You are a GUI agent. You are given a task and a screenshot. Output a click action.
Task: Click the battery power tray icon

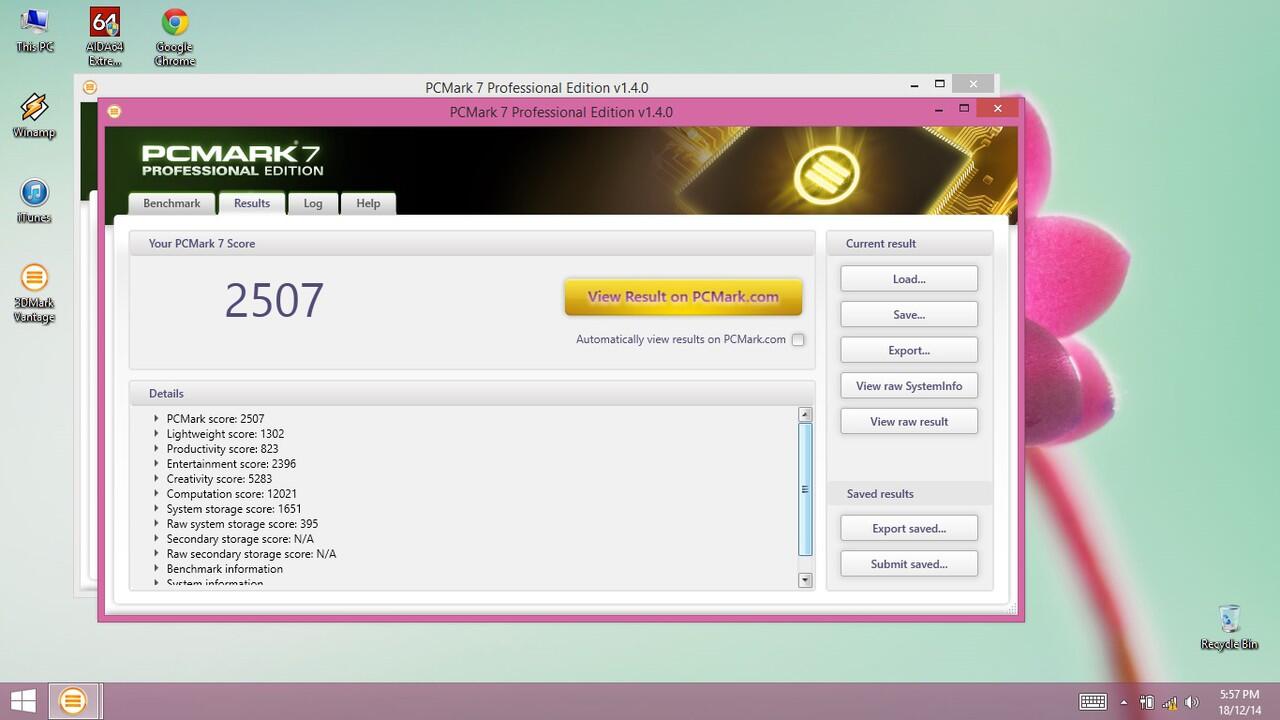1147,702
